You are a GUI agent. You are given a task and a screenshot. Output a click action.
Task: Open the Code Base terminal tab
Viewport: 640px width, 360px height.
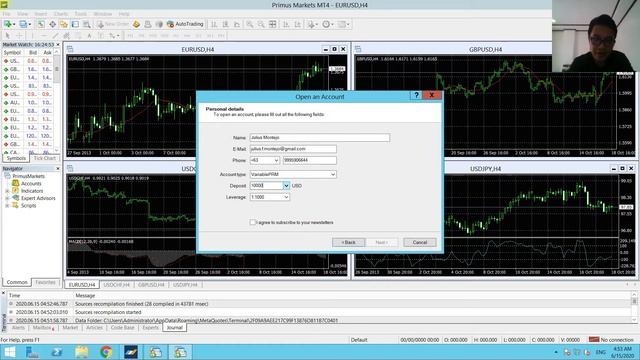pos(122,328)
